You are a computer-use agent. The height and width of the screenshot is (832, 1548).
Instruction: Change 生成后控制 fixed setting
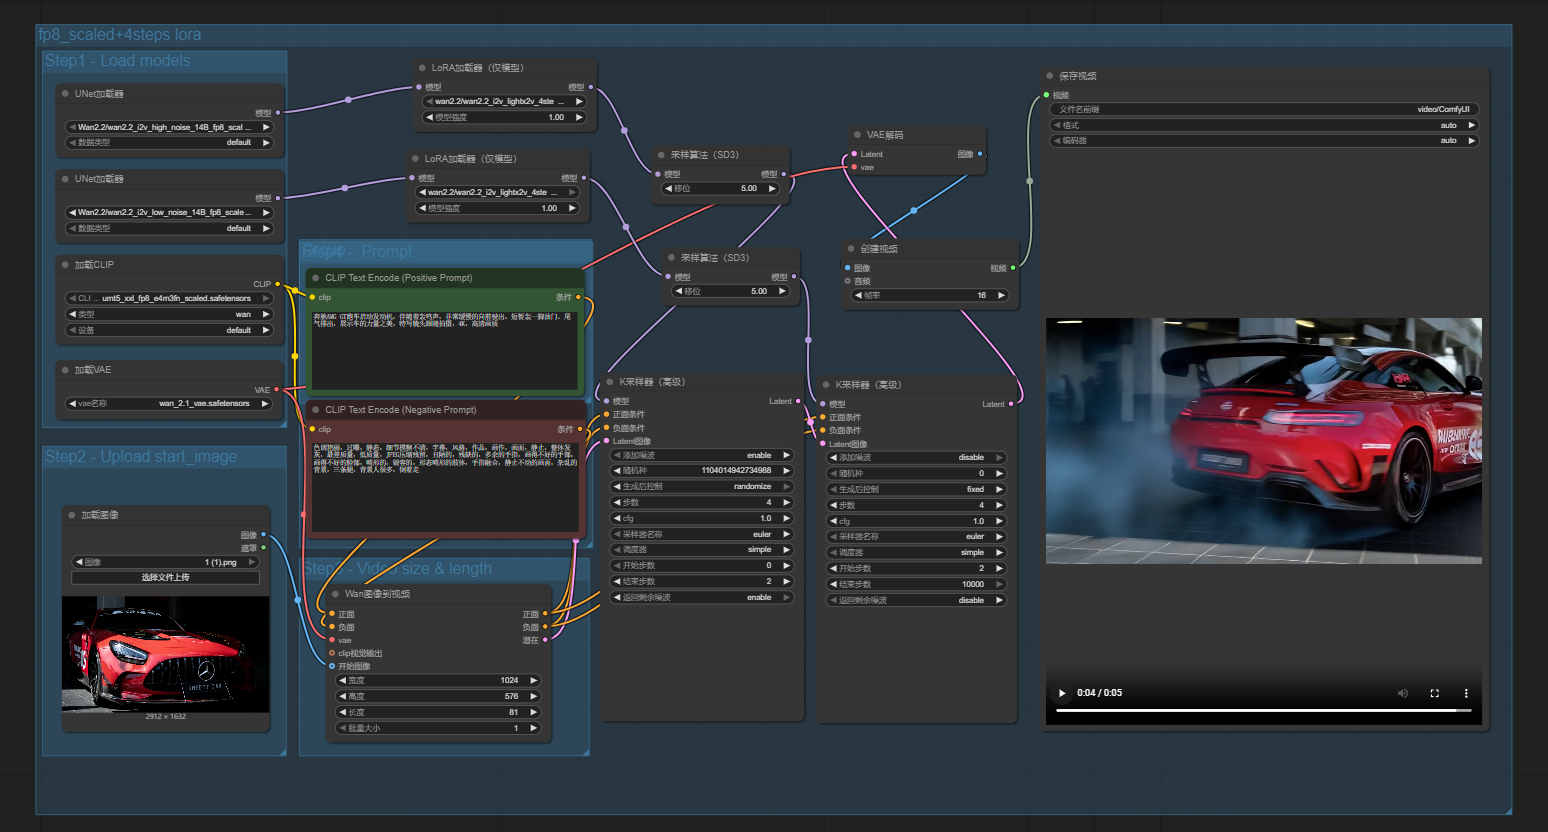(916, 490)
